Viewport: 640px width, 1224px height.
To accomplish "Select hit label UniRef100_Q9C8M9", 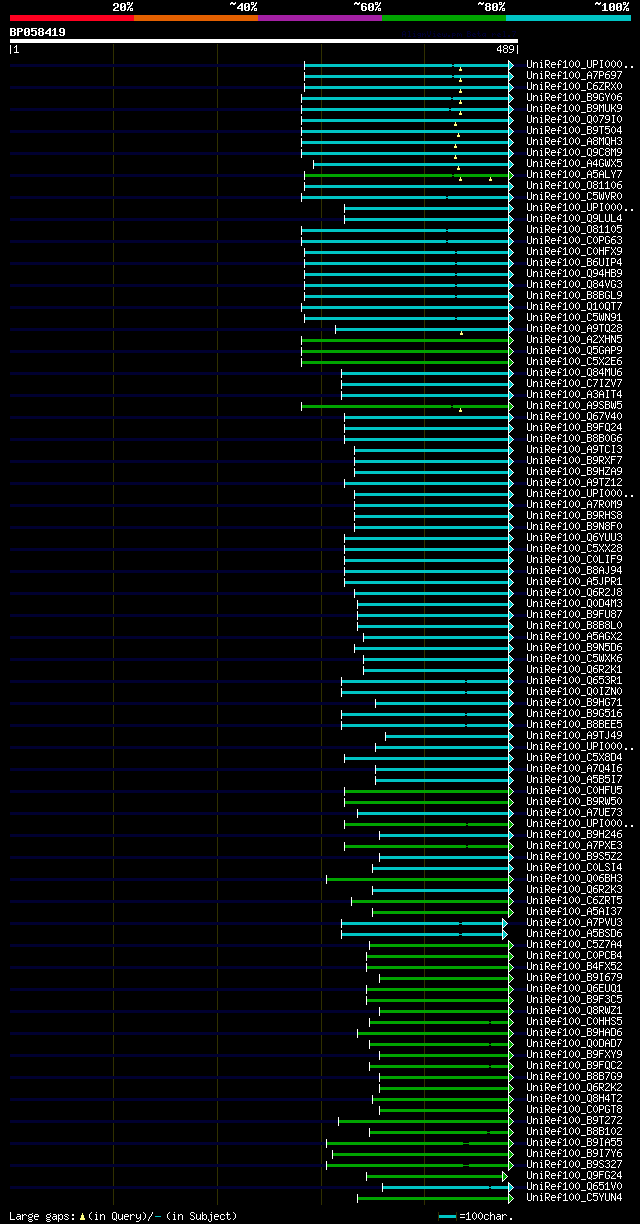I will pyautogui.click(x=574, y=153).
